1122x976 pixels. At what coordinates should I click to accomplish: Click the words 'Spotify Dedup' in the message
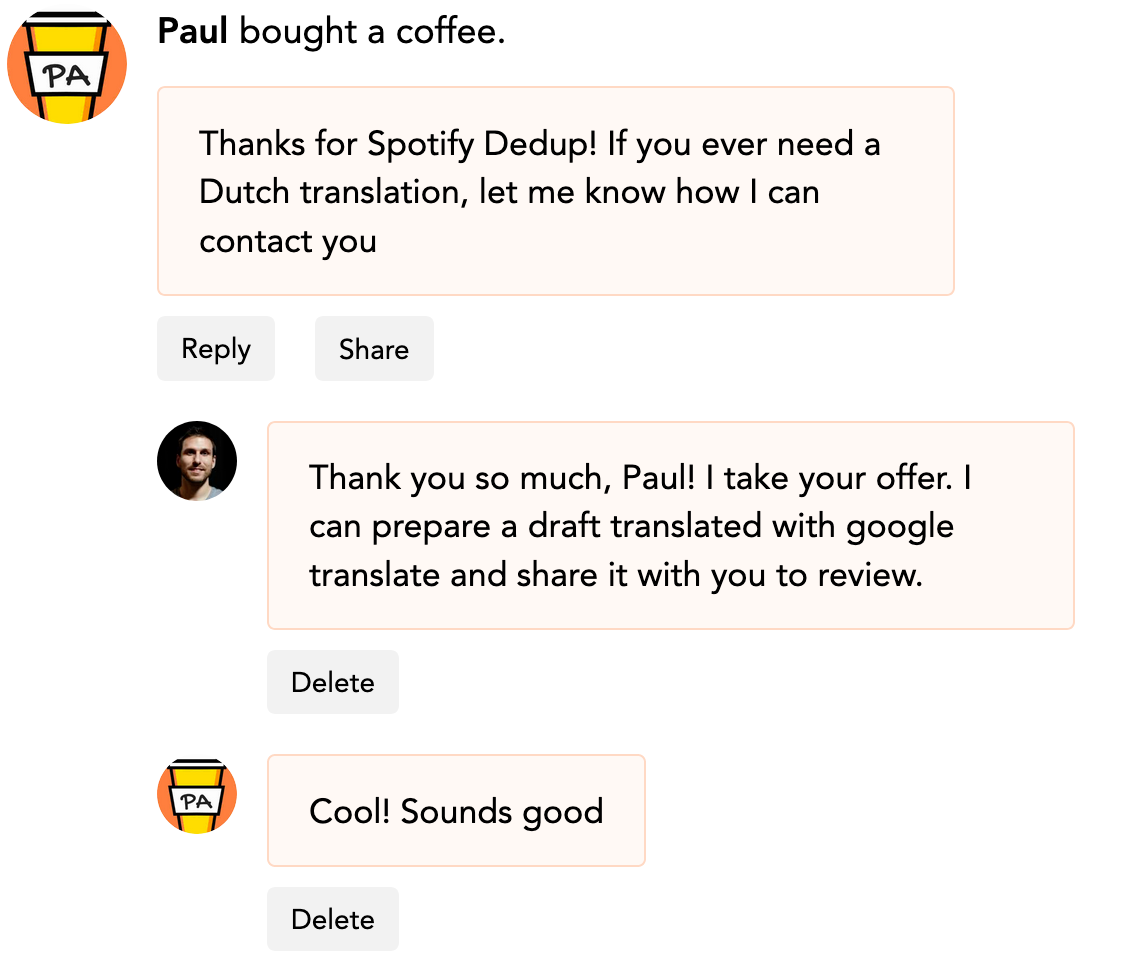[x=481, y=145]
